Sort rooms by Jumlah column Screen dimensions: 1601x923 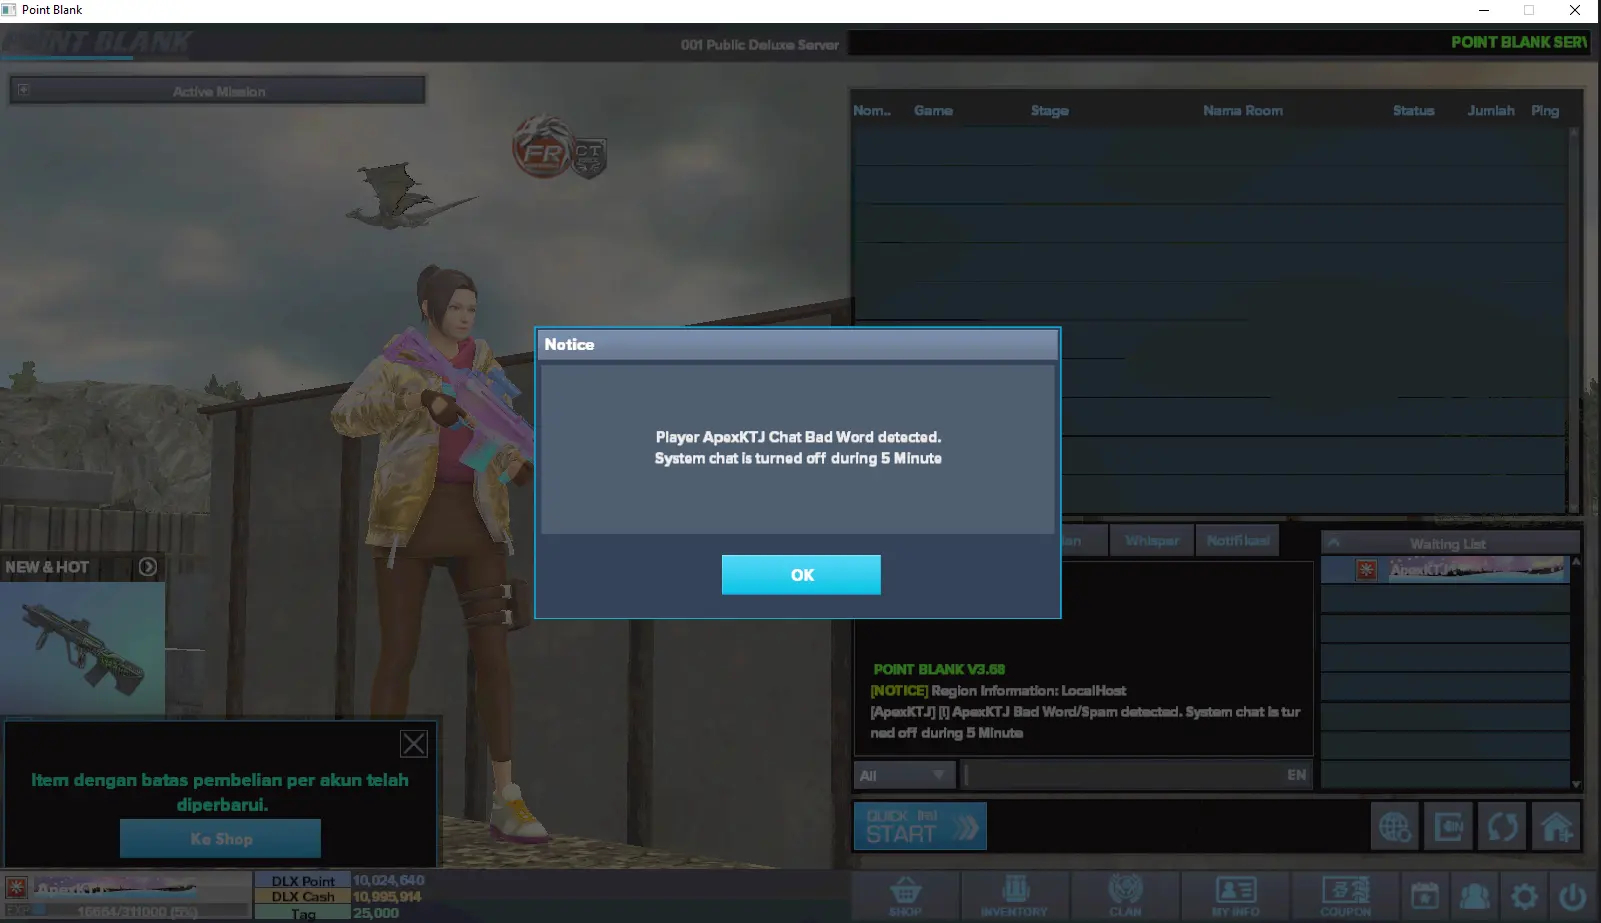click(x=1491, y=111)
